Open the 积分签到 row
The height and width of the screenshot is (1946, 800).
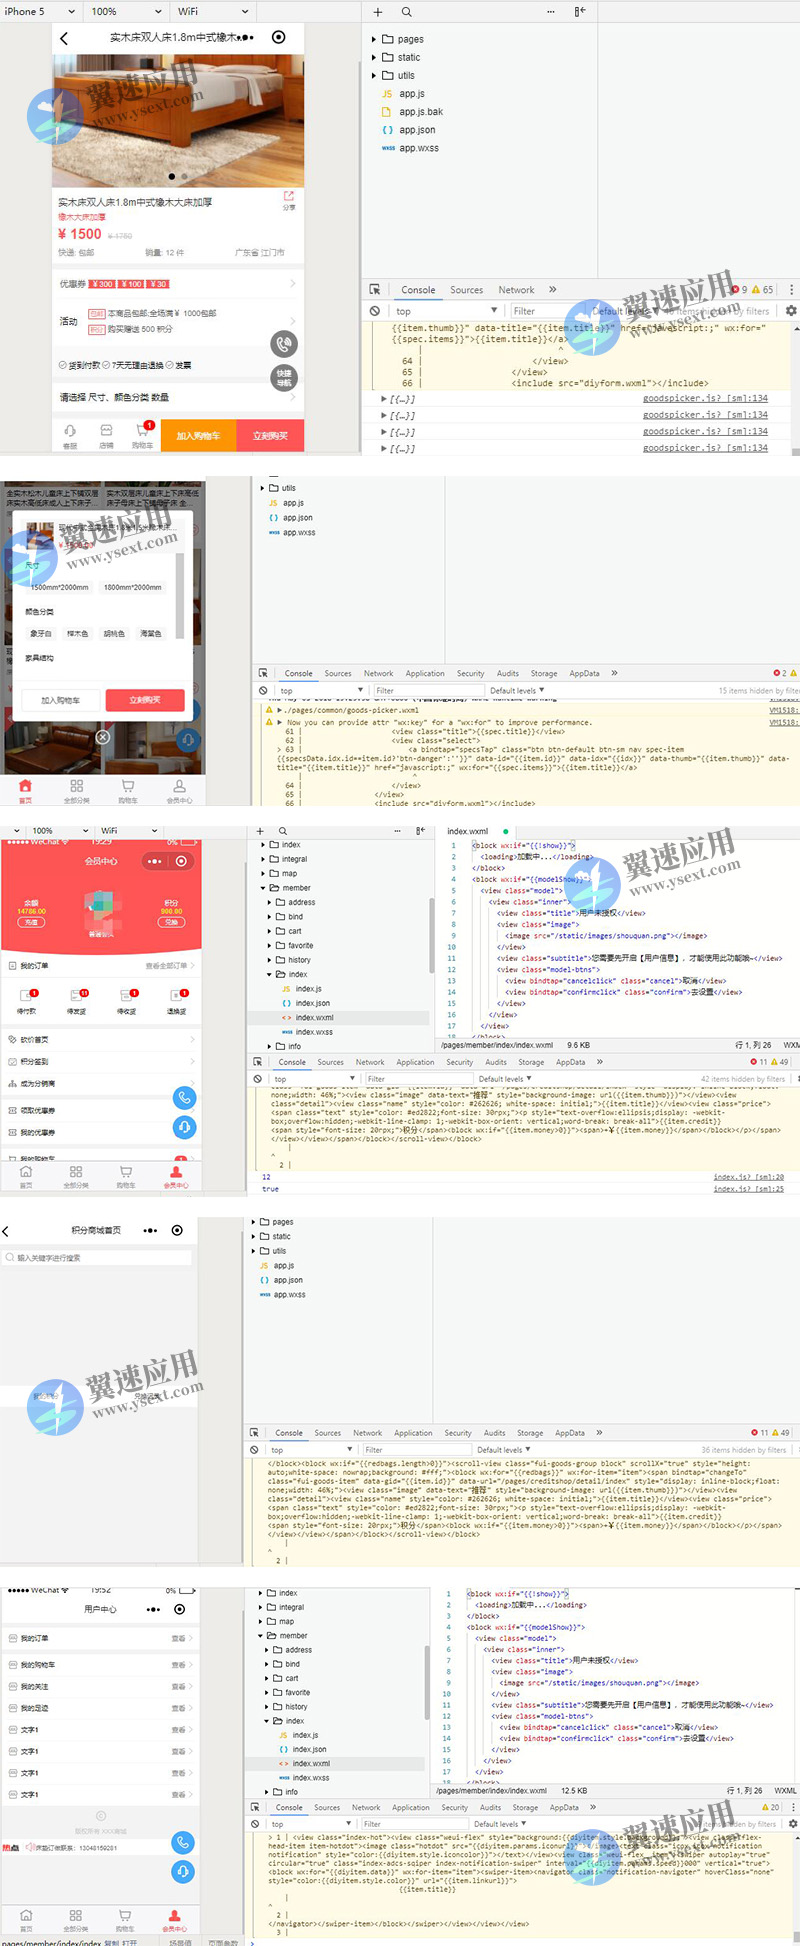point(102,1062)
